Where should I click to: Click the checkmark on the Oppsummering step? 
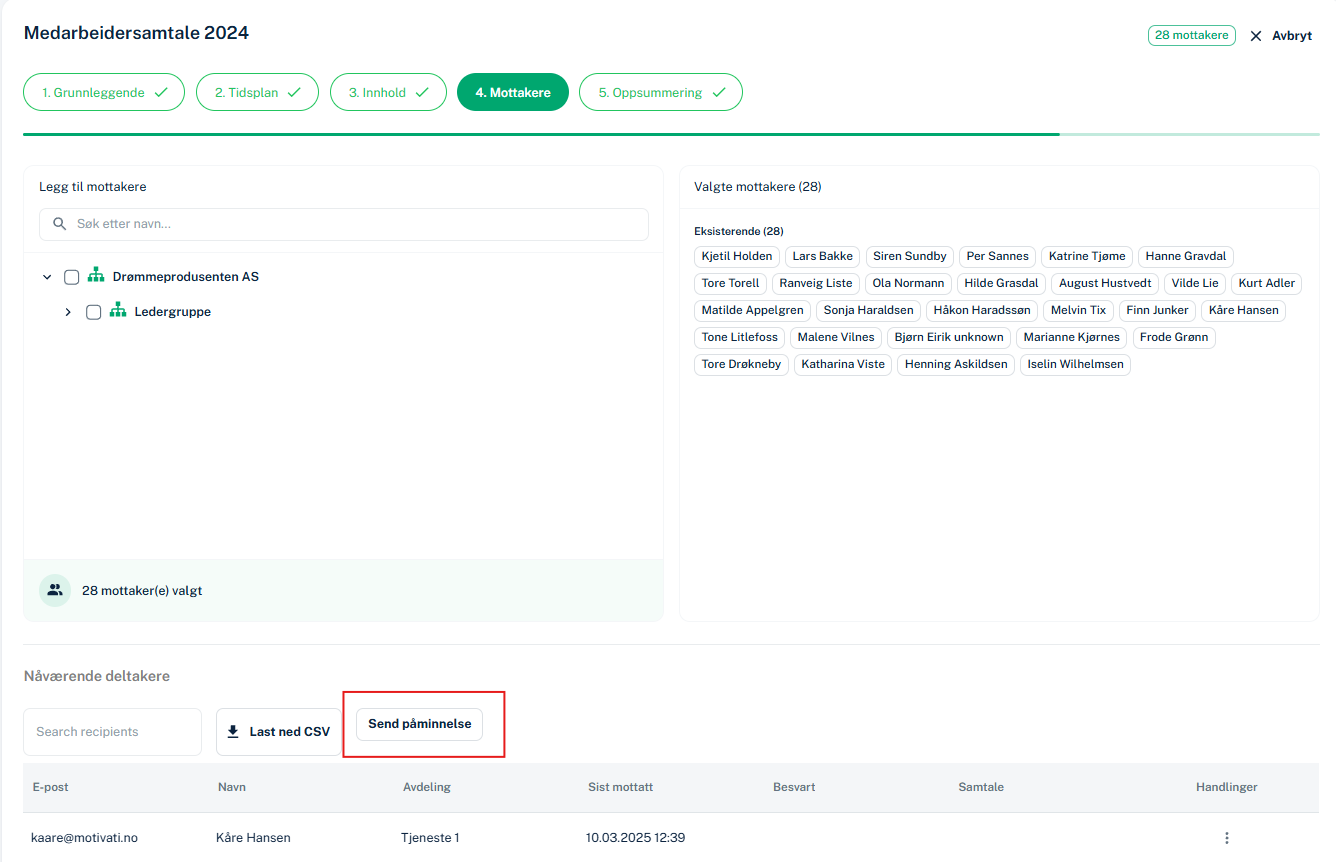[719, 93]
